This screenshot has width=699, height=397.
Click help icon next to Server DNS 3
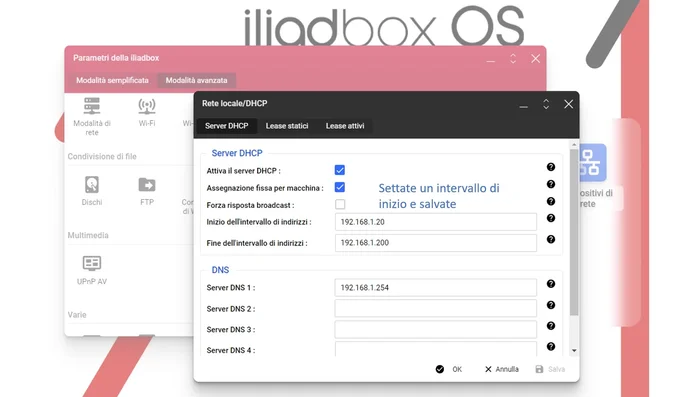coord(551,326)
